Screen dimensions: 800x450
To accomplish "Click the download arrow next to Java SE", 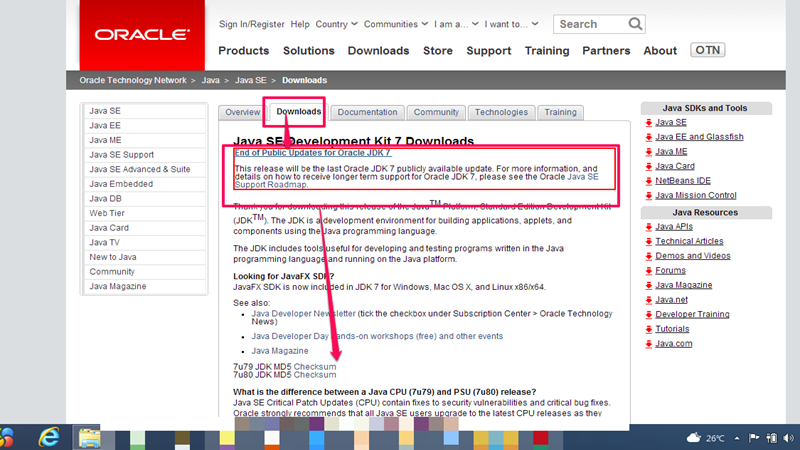I will point(648,122).
